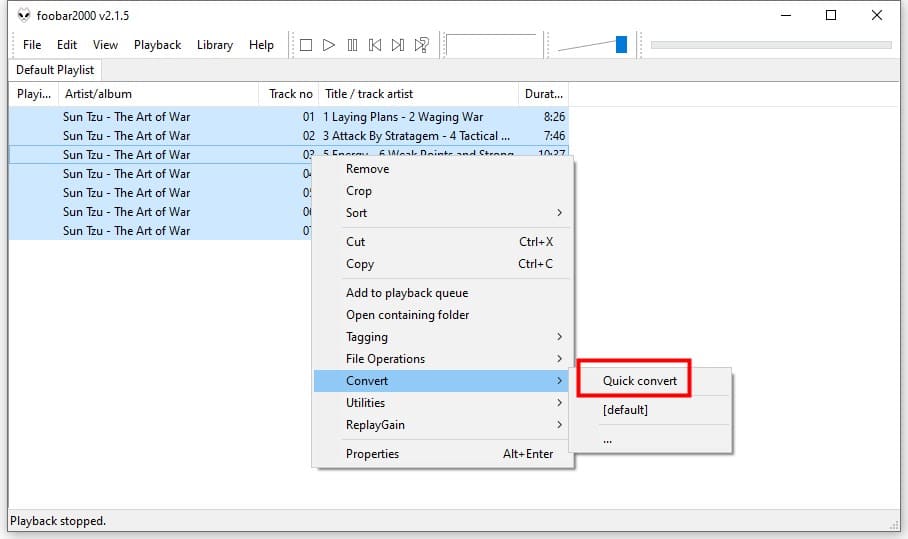
Task: Open the Edit menu
Action: [67, 45]
